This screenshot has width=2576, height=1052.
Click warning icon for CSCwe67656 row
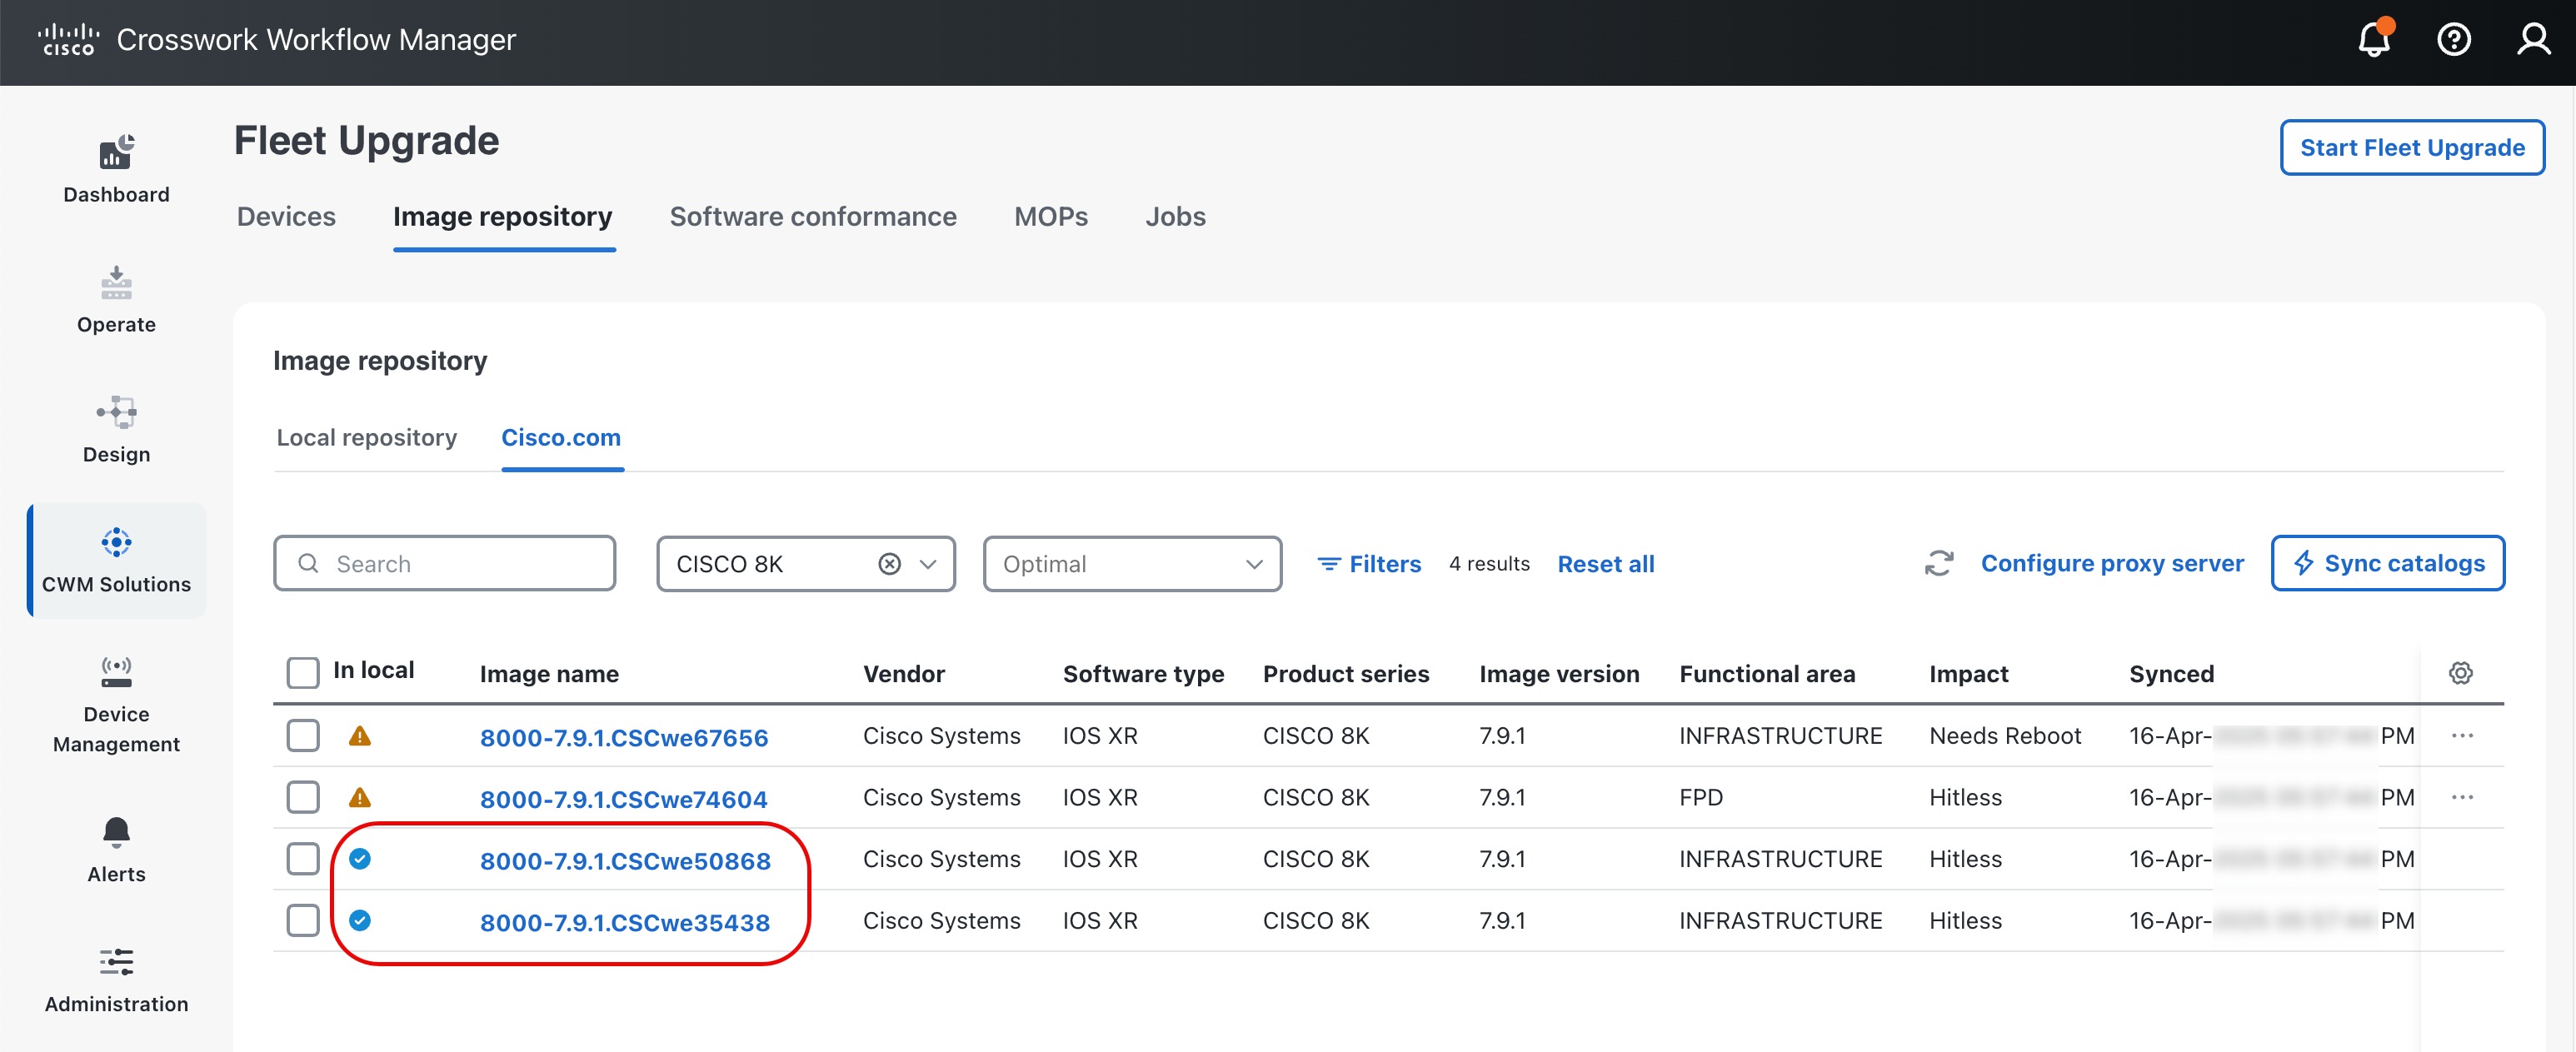coord(360,736)
